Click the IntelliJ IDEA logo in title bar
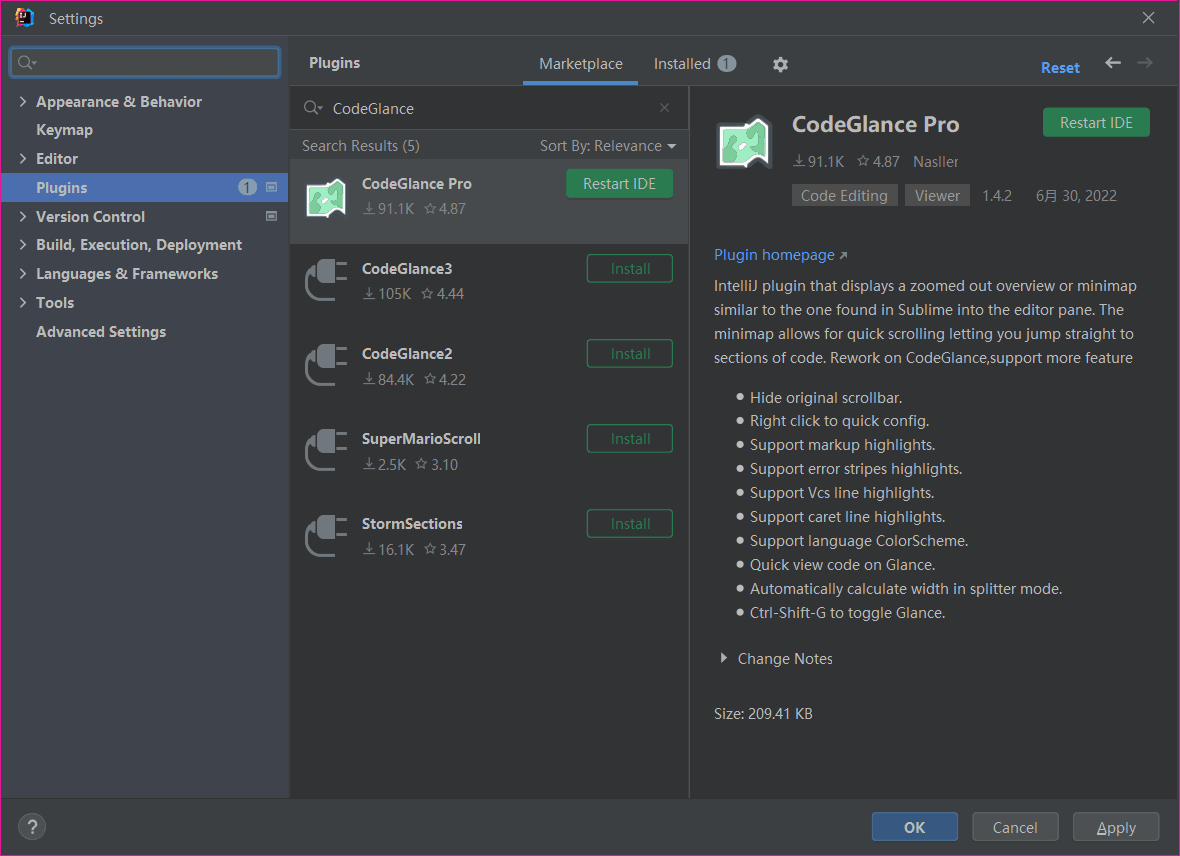 24,17
